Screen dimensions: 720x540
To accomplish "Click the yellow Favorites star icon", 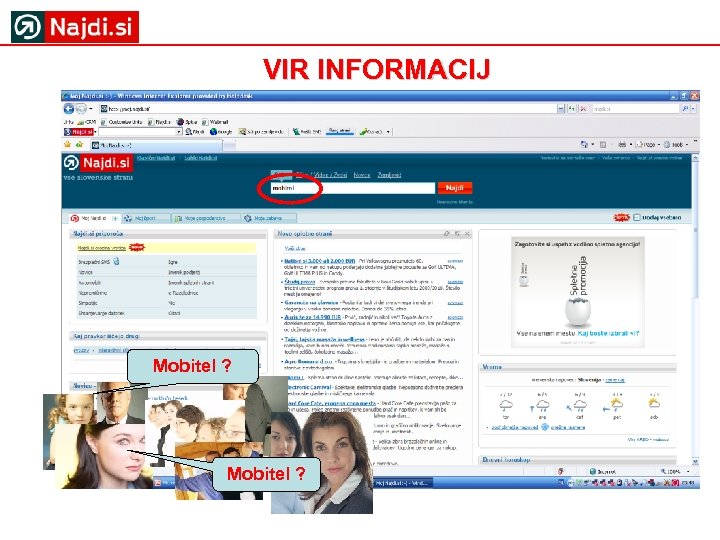I will [x=68, y=145].
